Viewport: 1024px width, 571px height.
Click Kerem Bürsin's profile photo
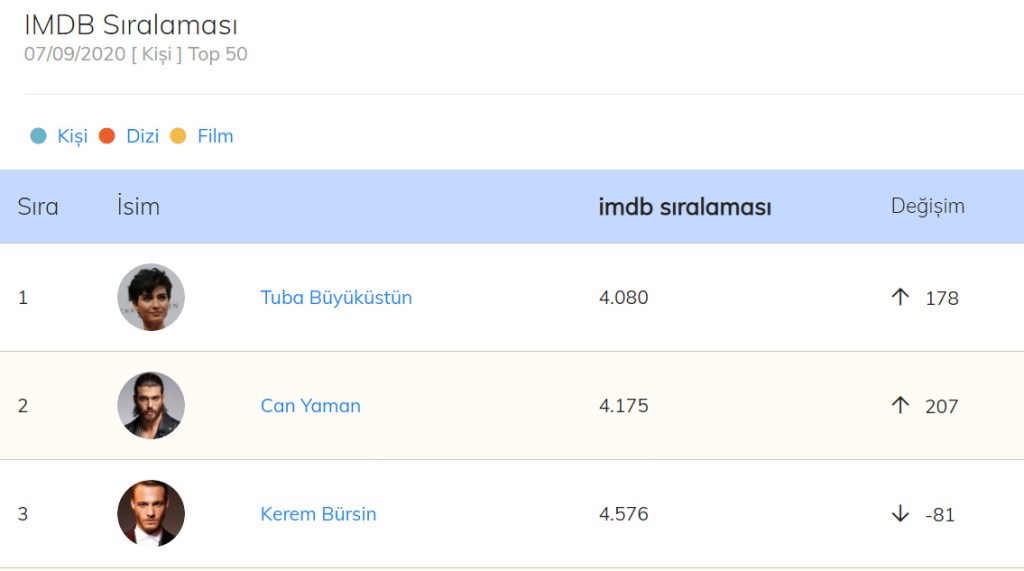151,513
